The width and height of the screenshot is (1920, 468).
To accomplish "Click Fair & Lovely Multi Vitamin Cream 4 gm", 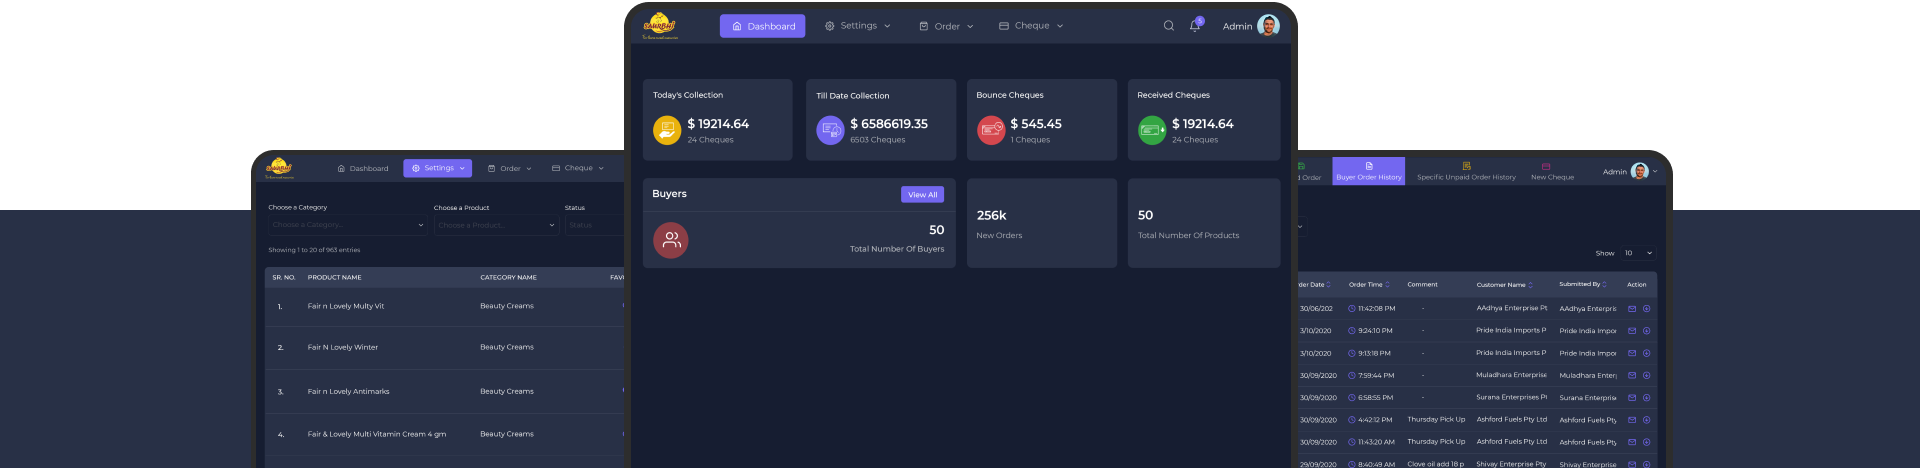I will point(377,434).
